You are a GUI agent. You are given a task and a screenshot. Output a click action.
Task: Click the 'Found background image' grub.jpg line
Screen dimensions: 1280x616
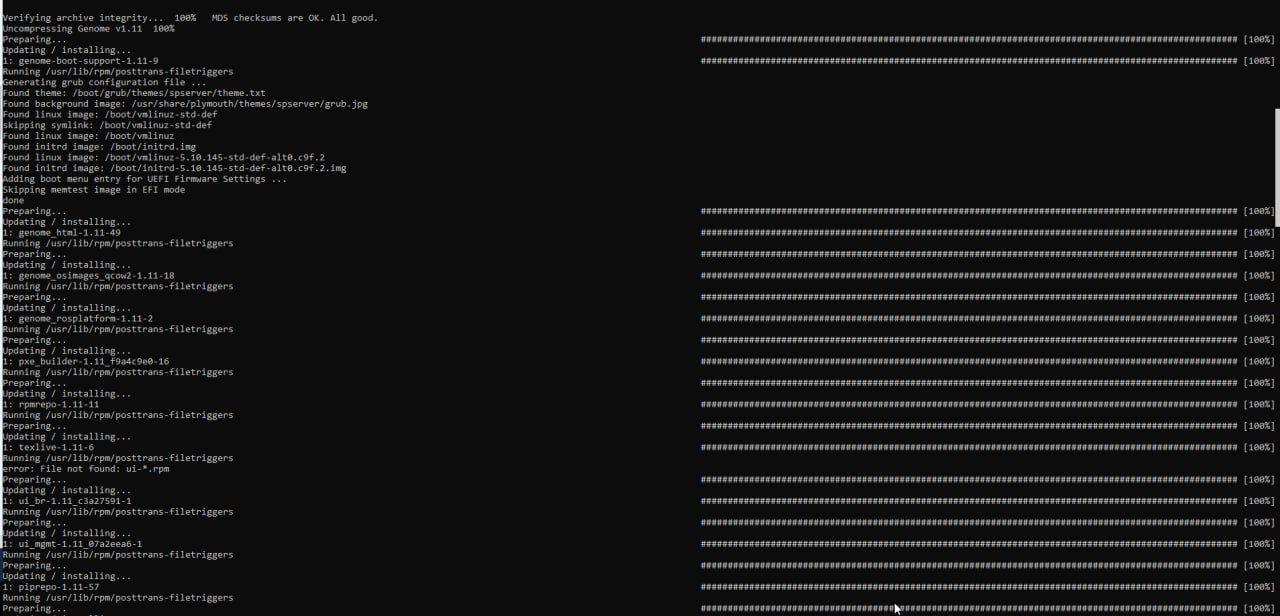point(185,104)
